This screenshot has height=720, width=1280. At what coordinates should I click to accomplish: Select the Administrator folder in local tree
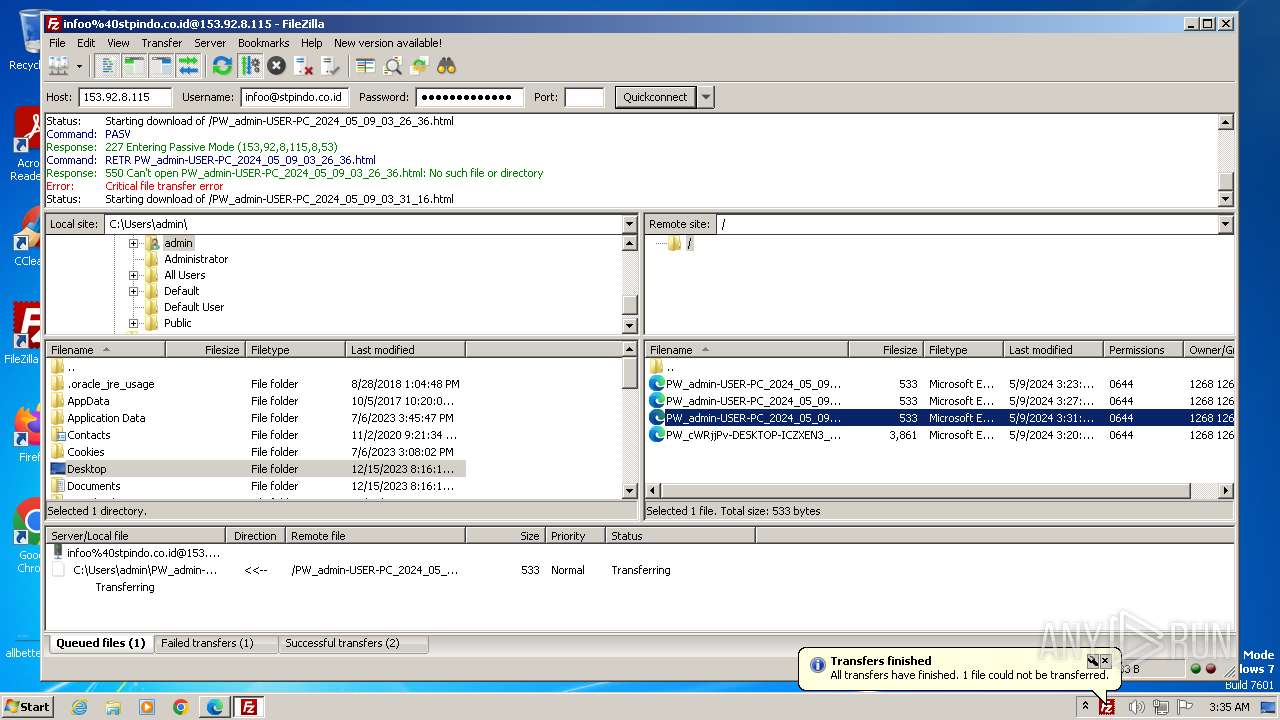coord(196,259)
